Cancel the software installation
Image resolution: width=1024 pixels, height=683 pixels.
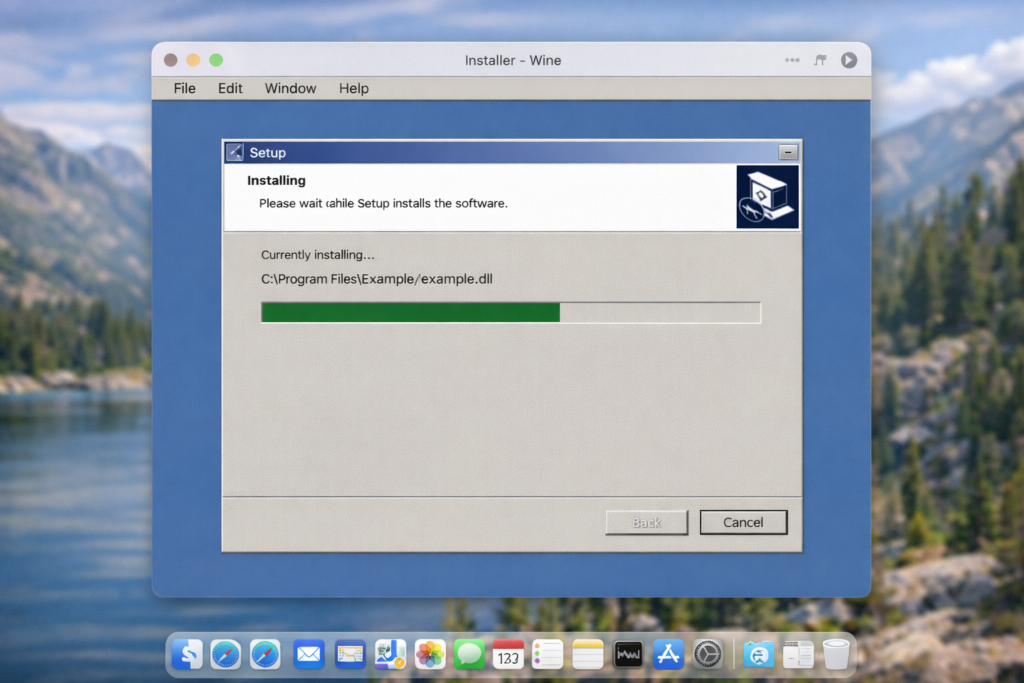click(743, 522)
